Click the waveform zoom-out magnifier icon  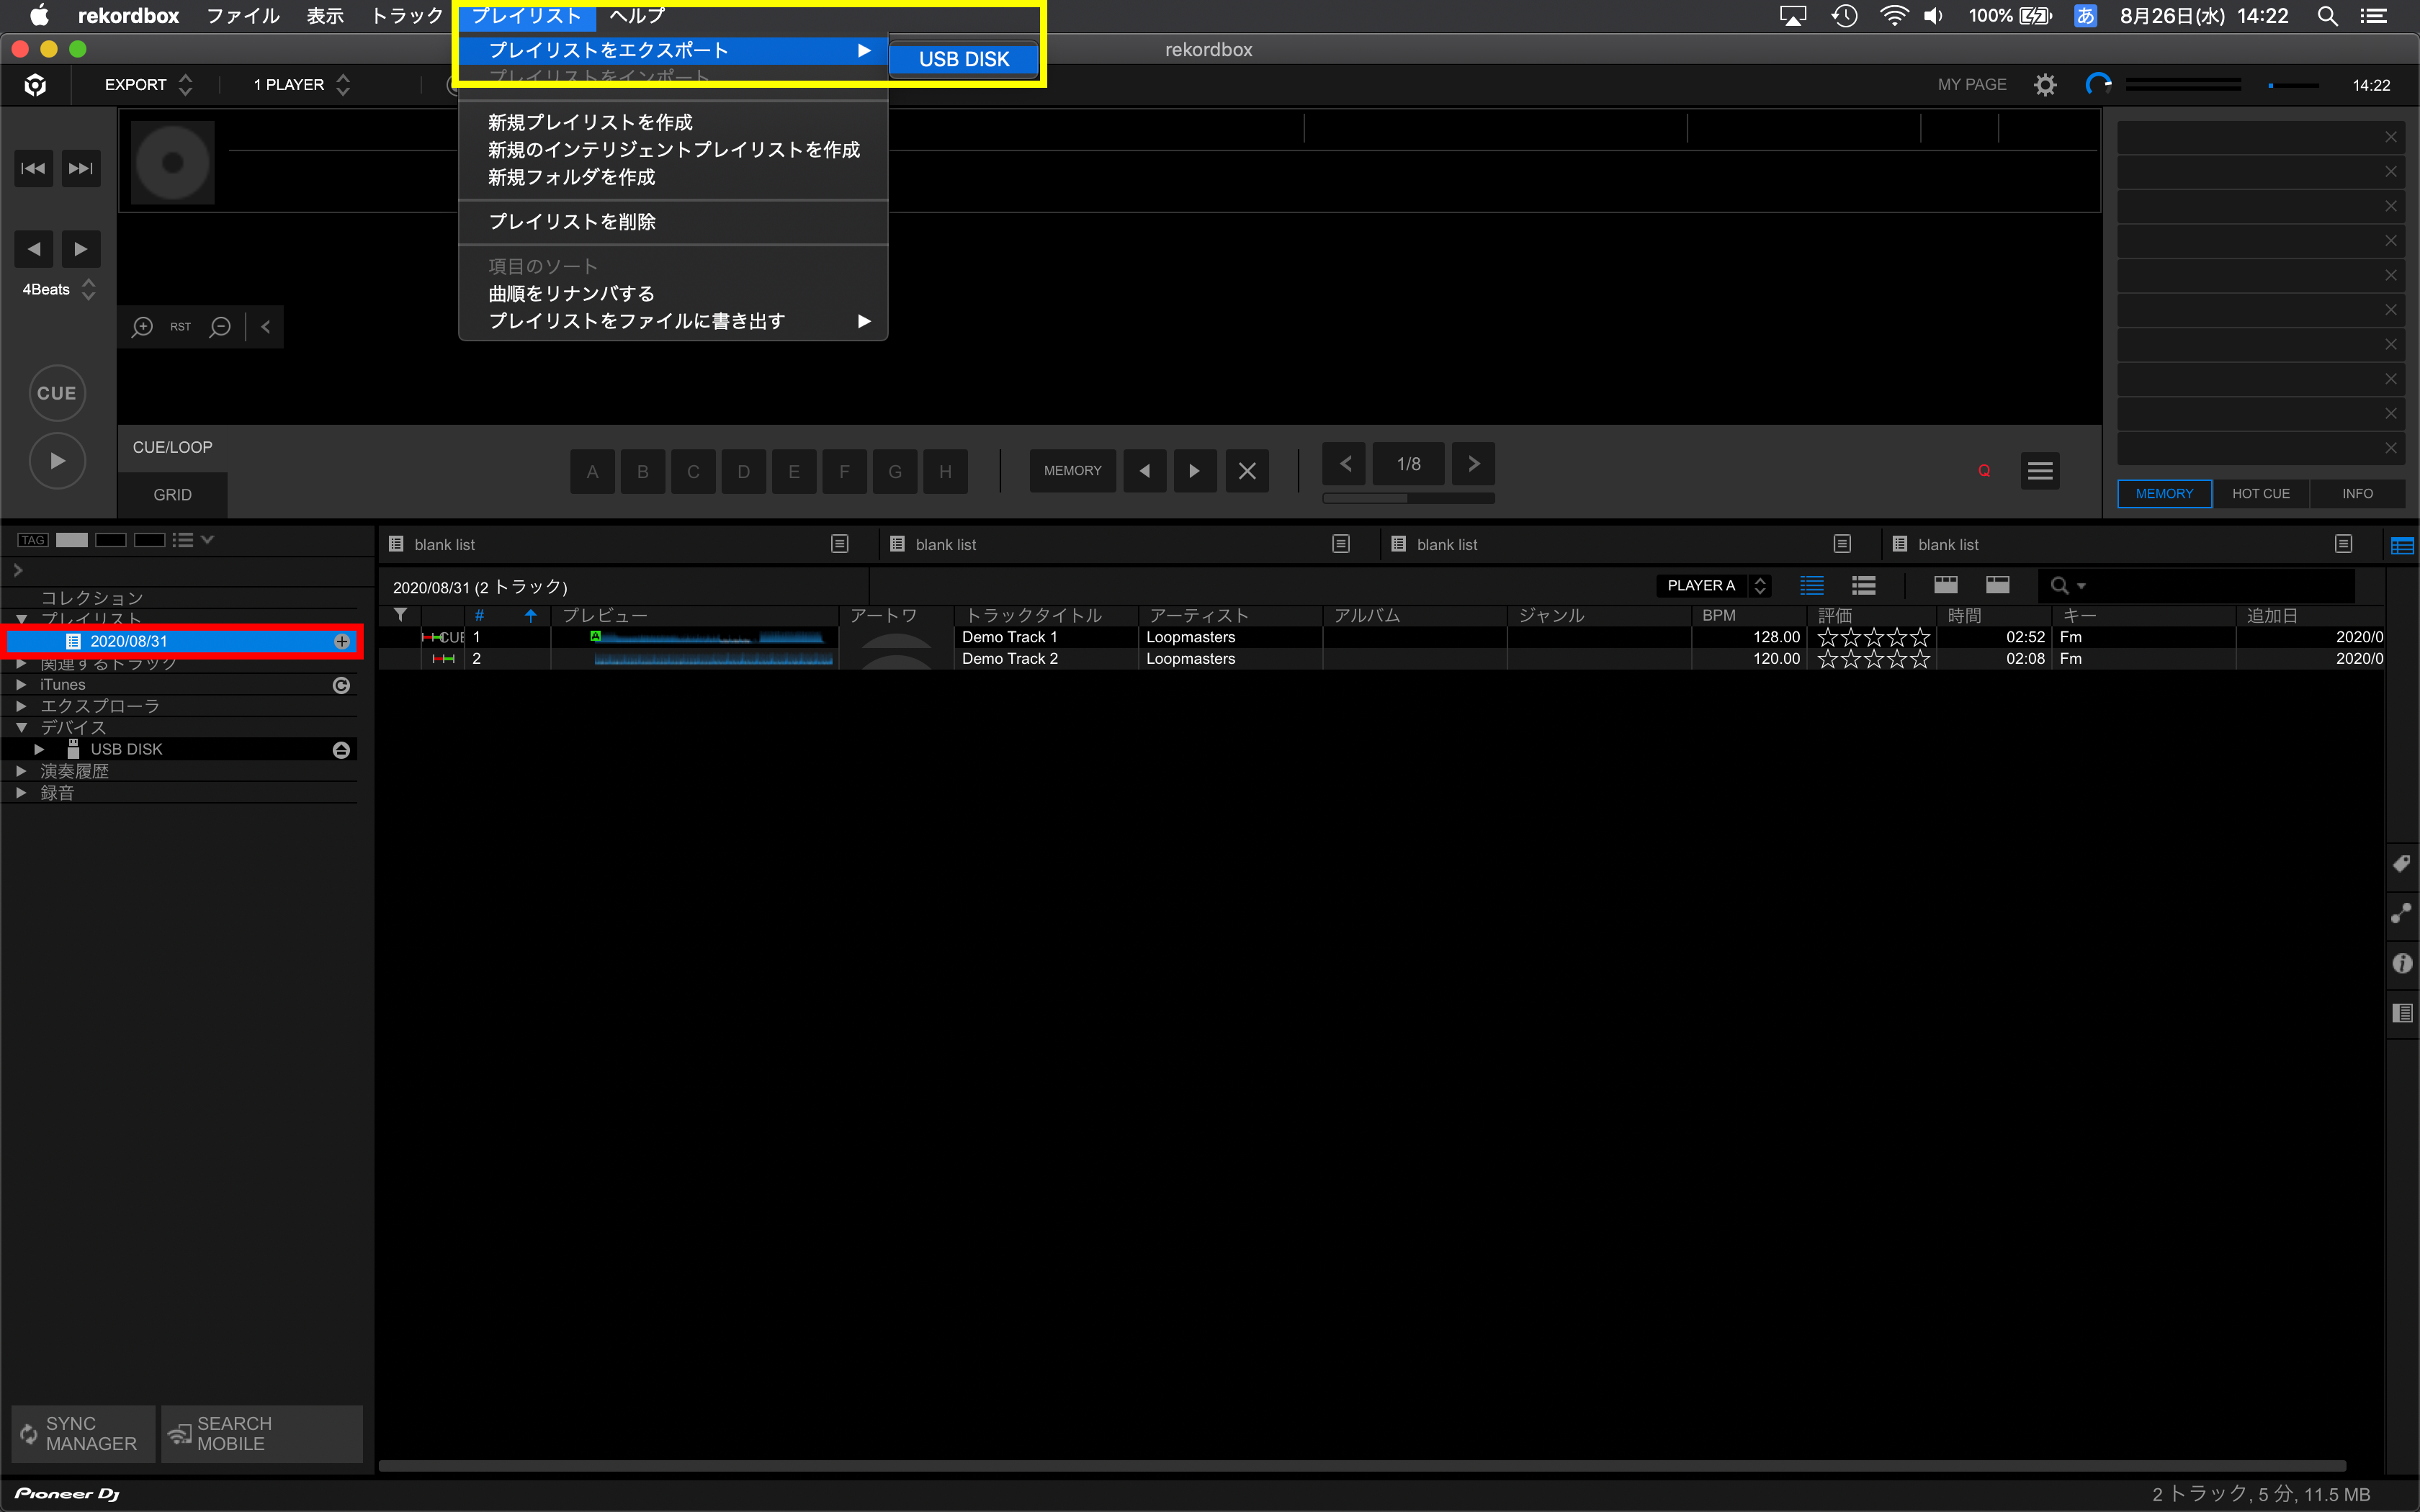pyautogui.click(x=220, y=327)
